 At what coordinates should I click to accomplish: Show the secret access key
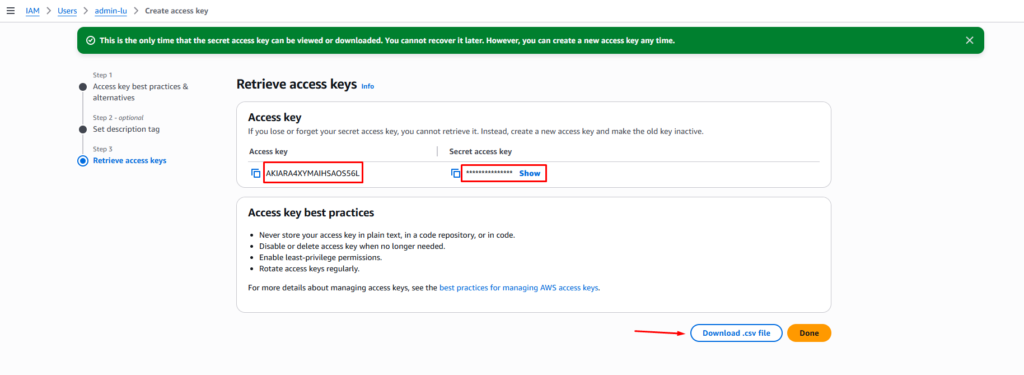[x=530, y=174]
